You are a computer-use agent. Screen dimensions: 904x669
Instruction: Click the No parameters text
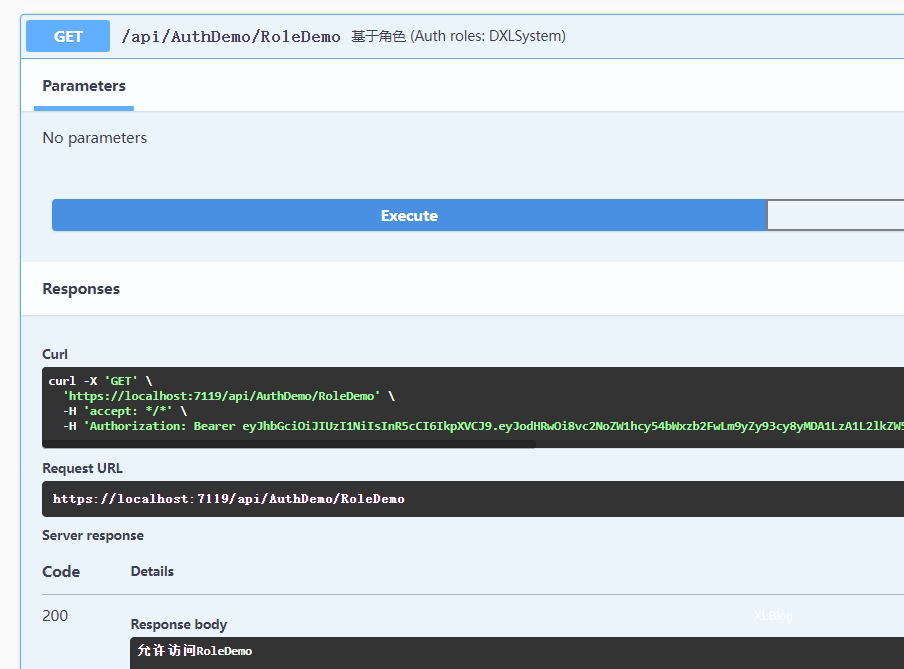pyautogui.click(x=95, y=138)
